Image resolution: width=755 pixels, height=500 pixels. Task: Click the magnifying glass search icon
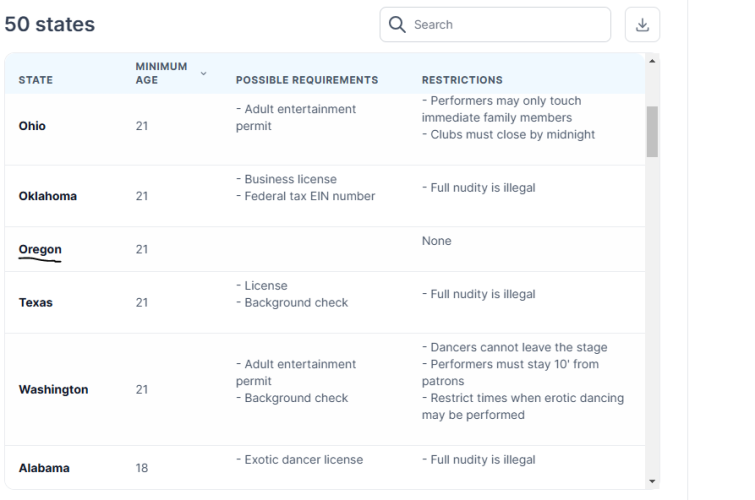(x=397, y=25)
